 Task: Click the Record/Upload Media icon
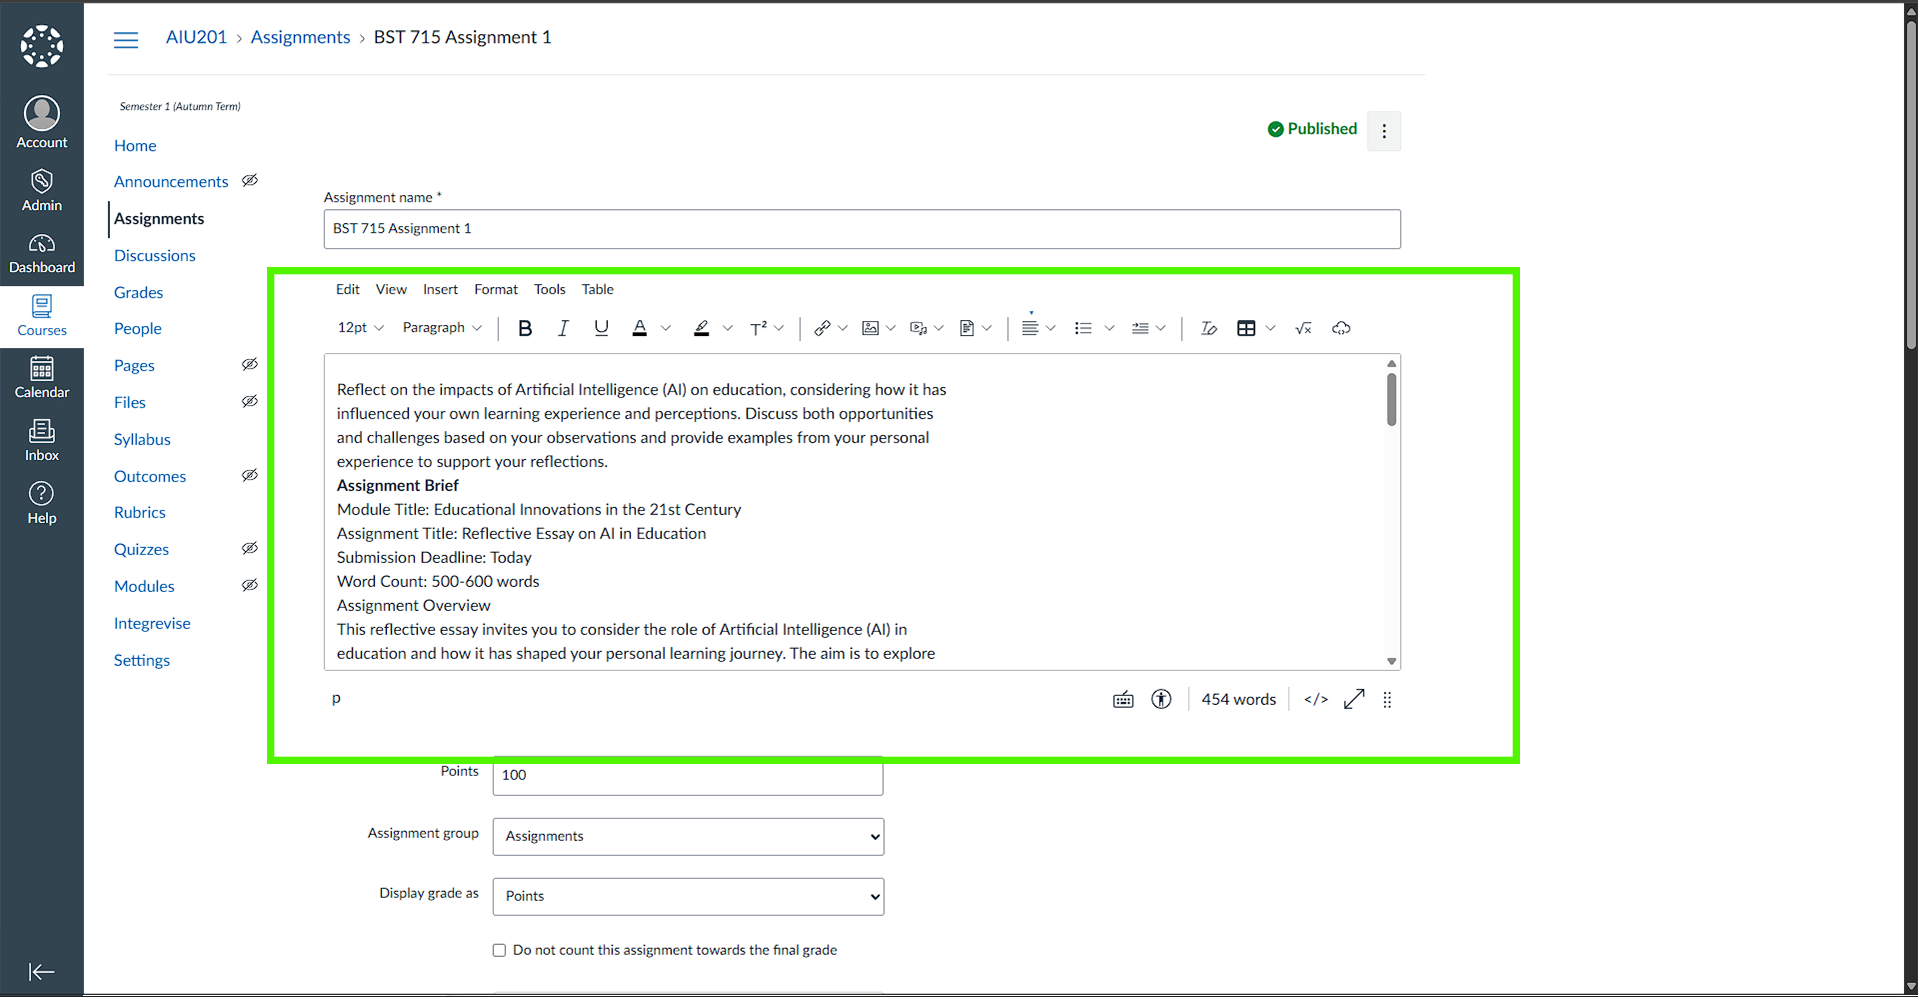(918, 328)
